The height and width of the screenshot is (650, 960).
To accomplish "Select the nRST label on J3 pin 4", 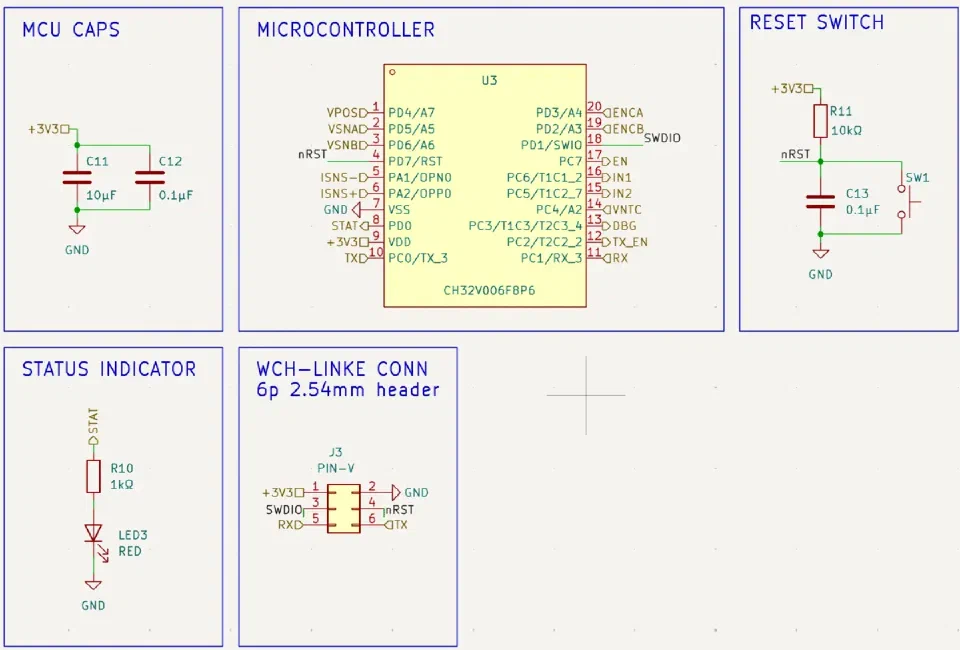I will coord(400,509).
